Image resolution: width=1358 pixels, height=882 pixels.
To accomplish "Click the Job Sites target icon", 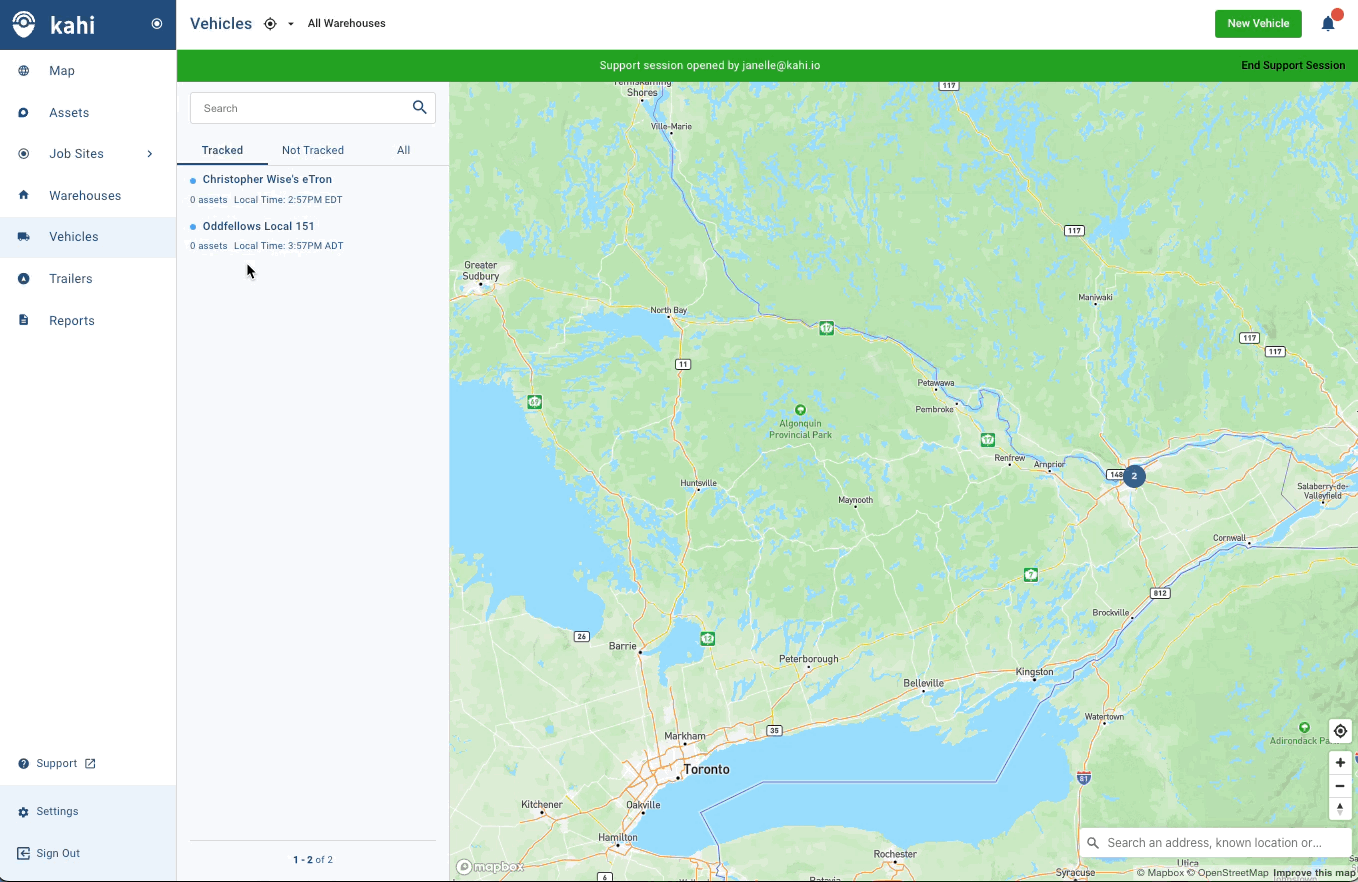I will point(24,154).
